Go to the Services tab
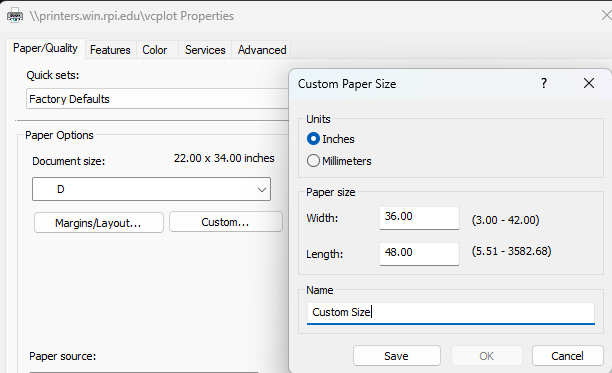This screenshot has height=373, width=612. 205,50
